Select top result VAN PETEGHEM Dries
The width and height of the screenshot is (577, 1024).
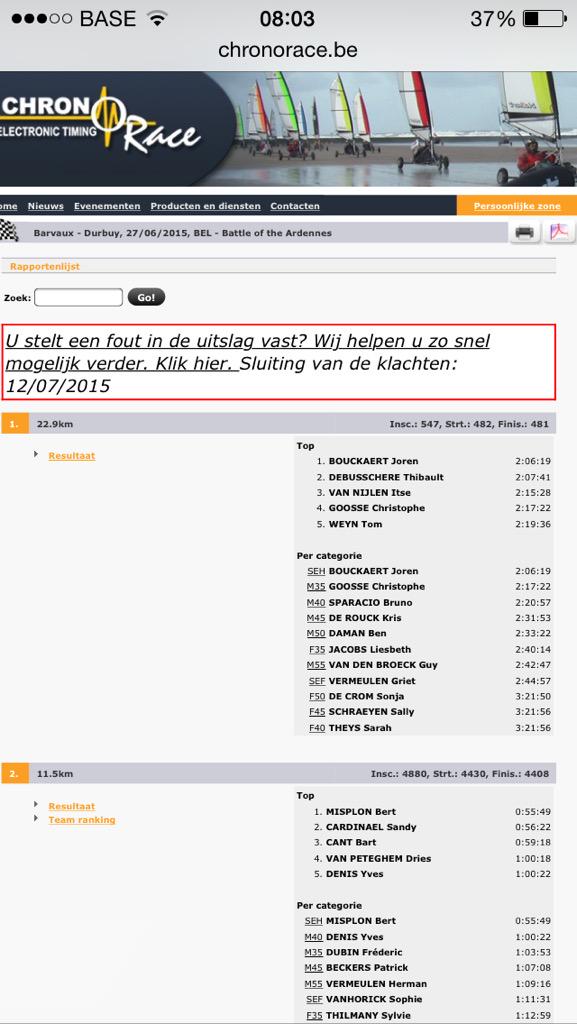point(379,858)
